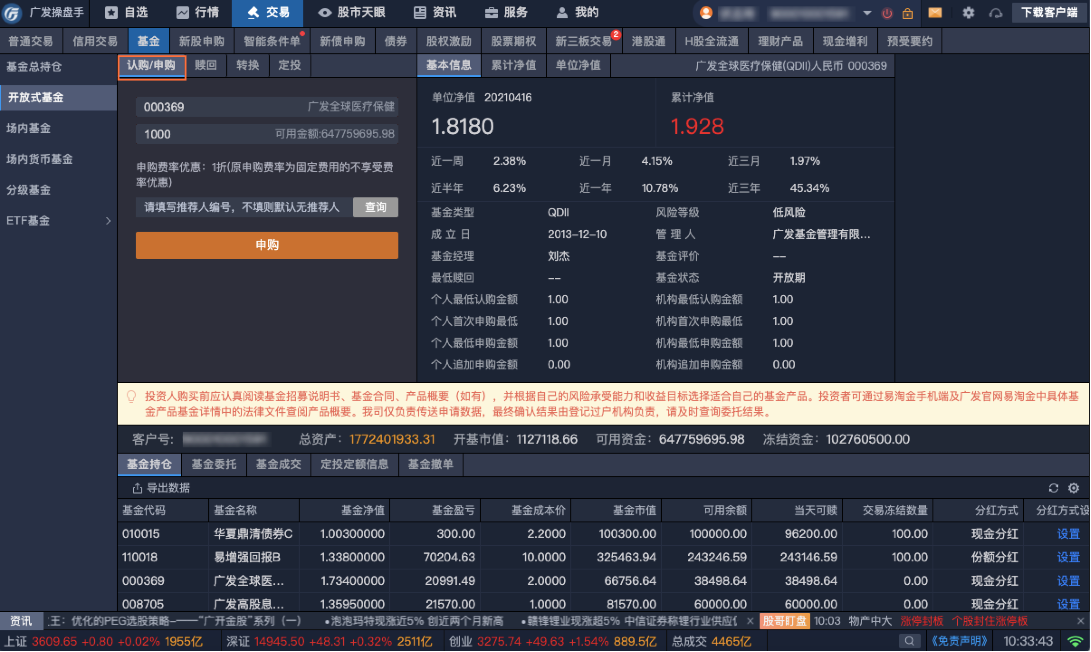Image resolution: width=1091 pixels, height=652 pixels.
Task: Click the 导出数据 export icon
Action: point(137,488)
